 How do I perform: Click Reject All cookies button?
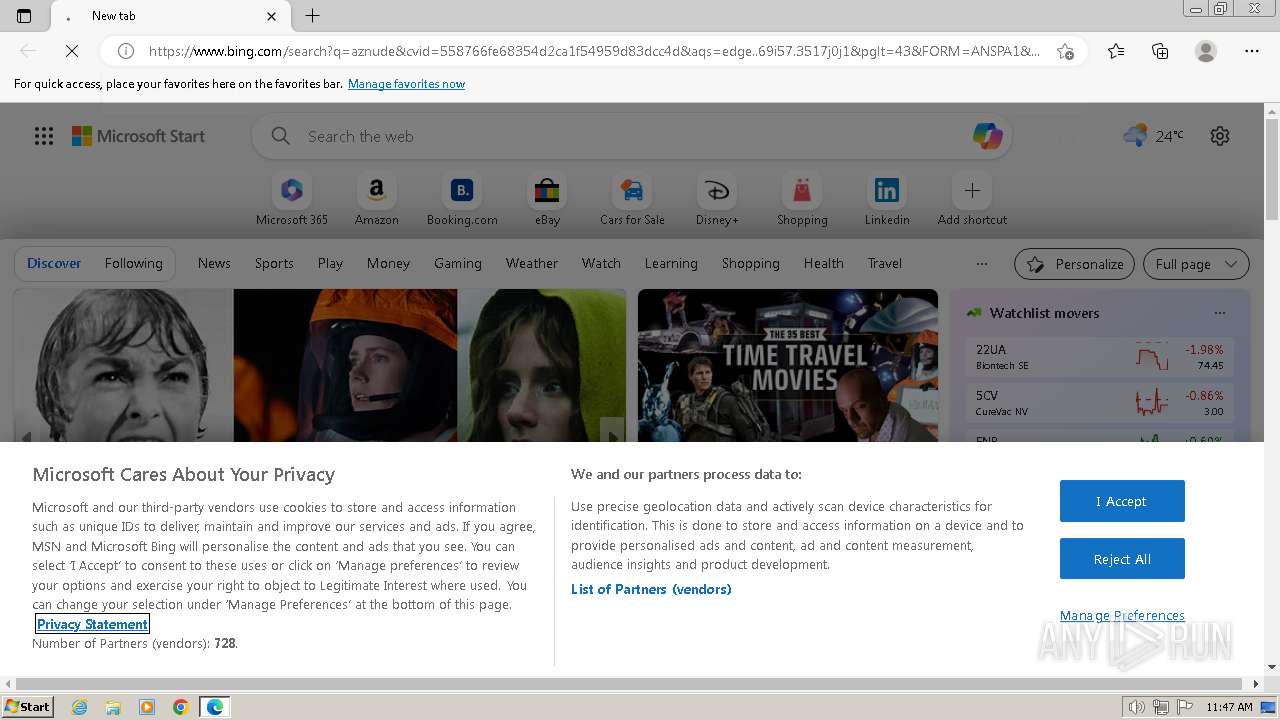[1122, 559]
